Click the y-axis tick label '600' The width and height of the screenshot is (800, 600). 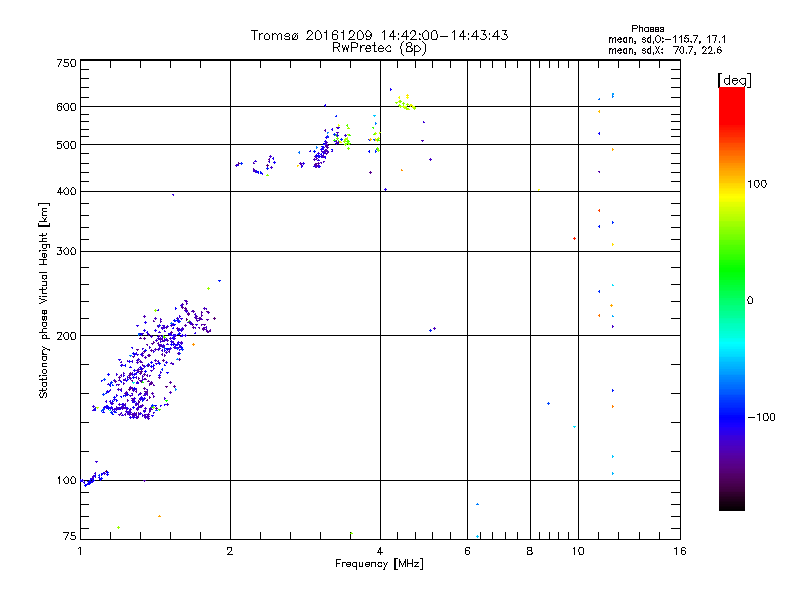tap(66, 107)
